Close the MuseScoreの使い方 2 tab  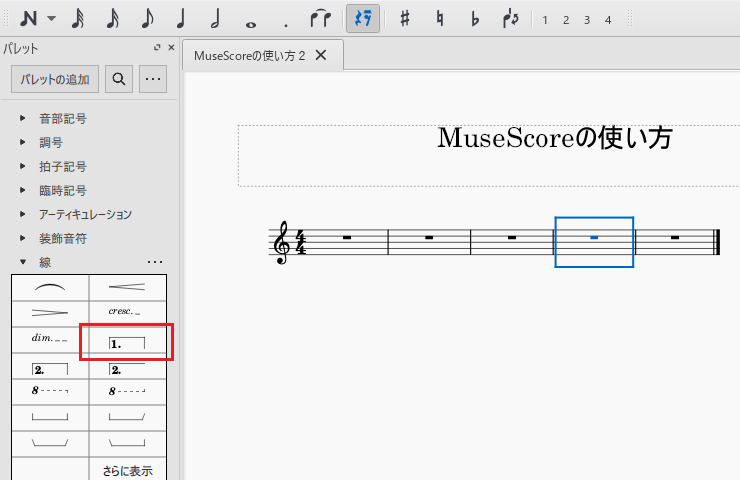321,55
